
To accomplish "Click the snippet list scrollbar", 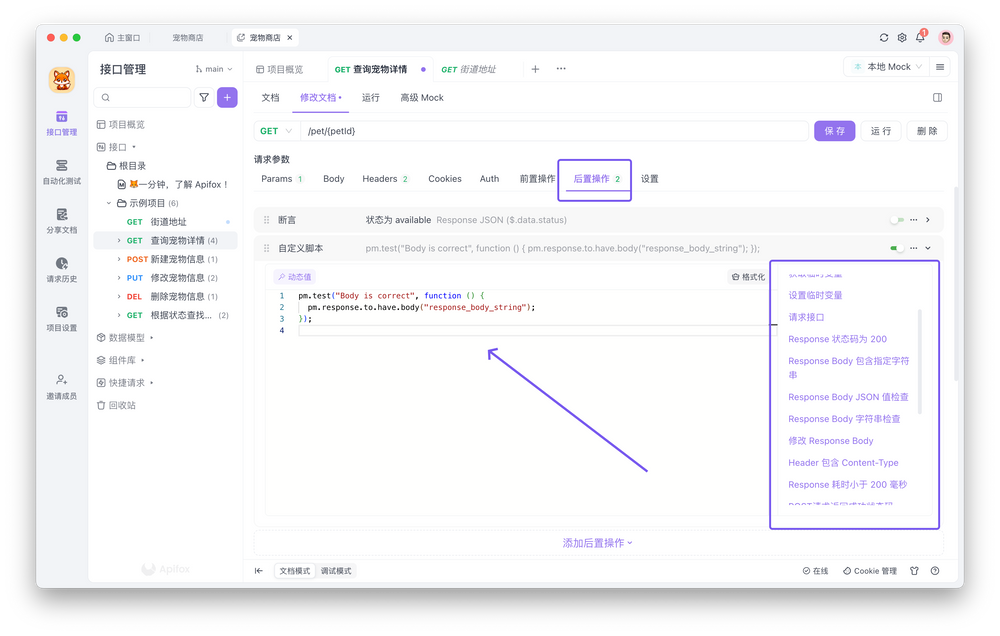I will coord(920,360).
